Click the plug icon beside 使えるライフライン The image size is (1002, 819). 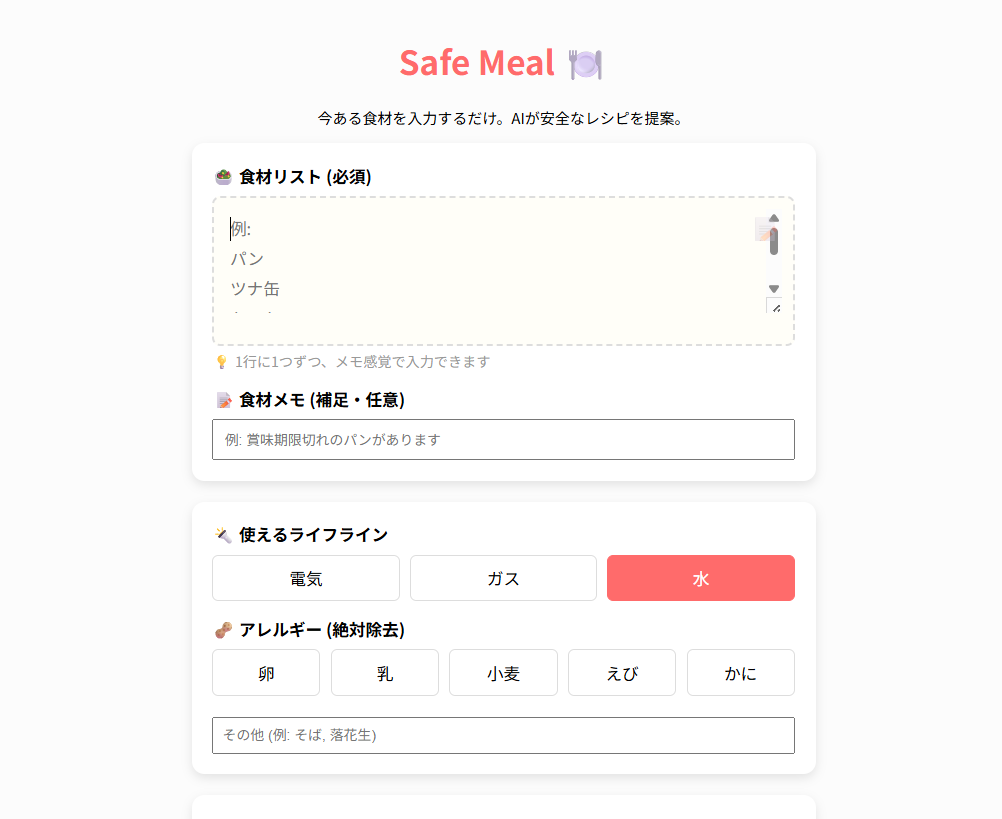(x=223, y=535)
